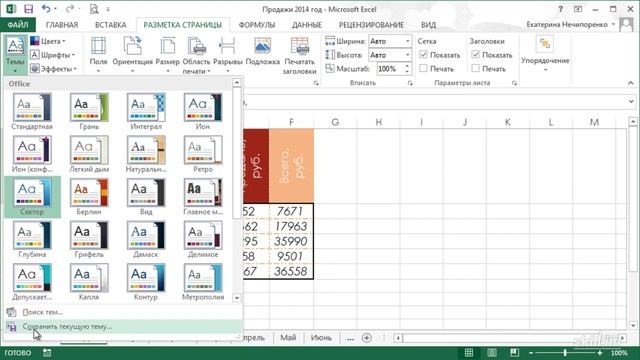Image resolution: width=640 pixels, height=360 pixels.
Task: Click Печатать заголовки print titles
Action: click(299, 55)
